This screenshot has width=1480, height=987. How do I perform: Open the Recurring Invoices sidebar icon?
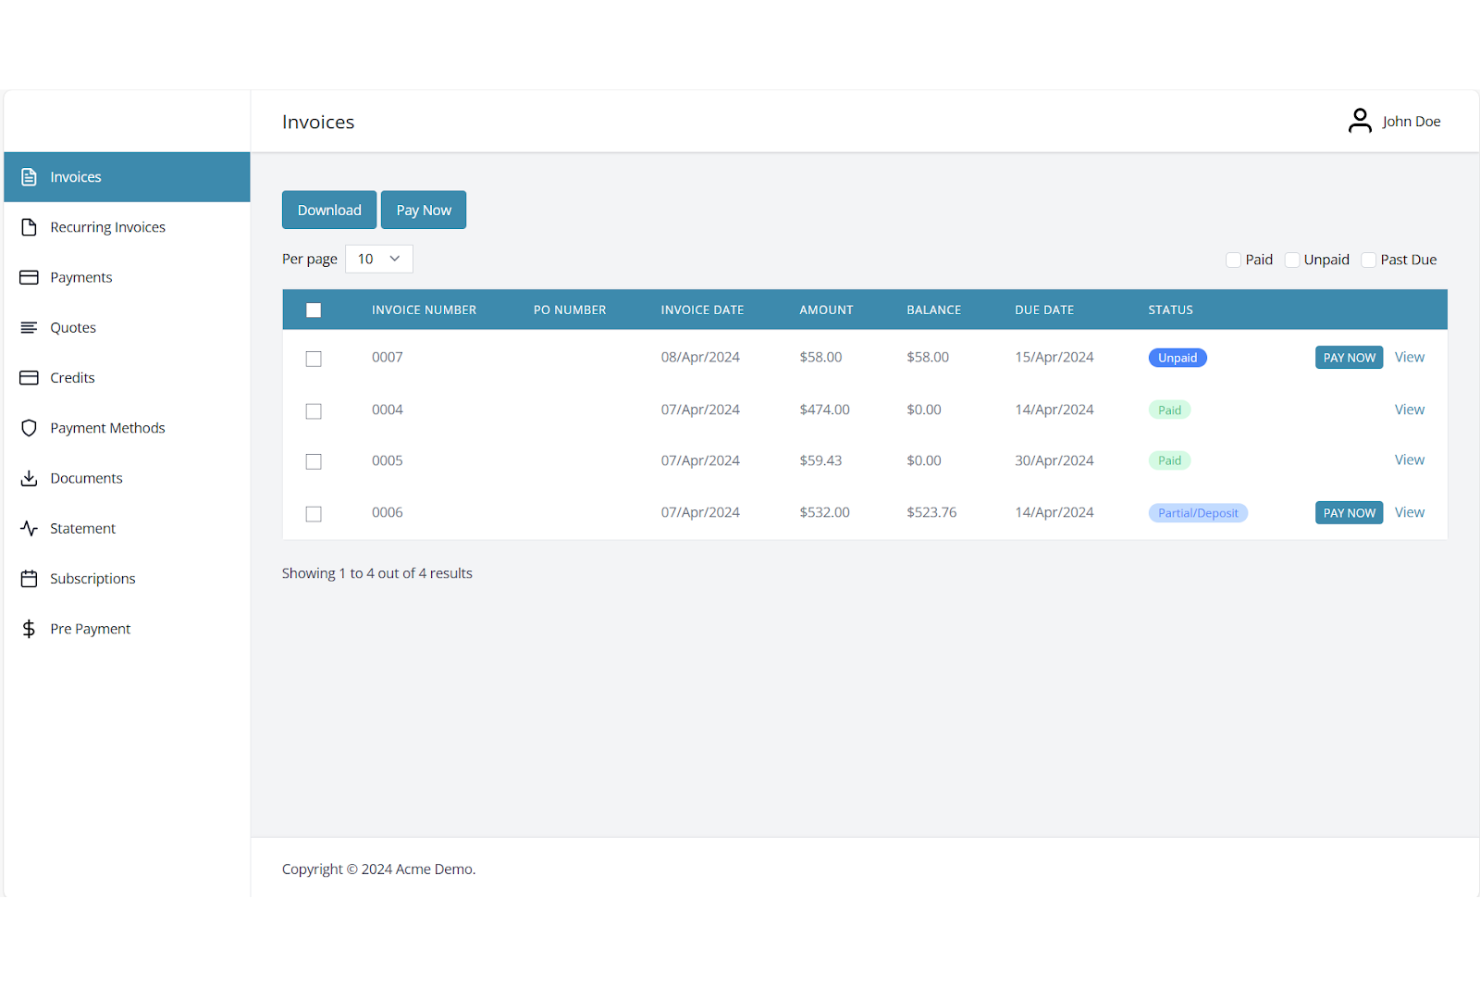pos(29,227)
